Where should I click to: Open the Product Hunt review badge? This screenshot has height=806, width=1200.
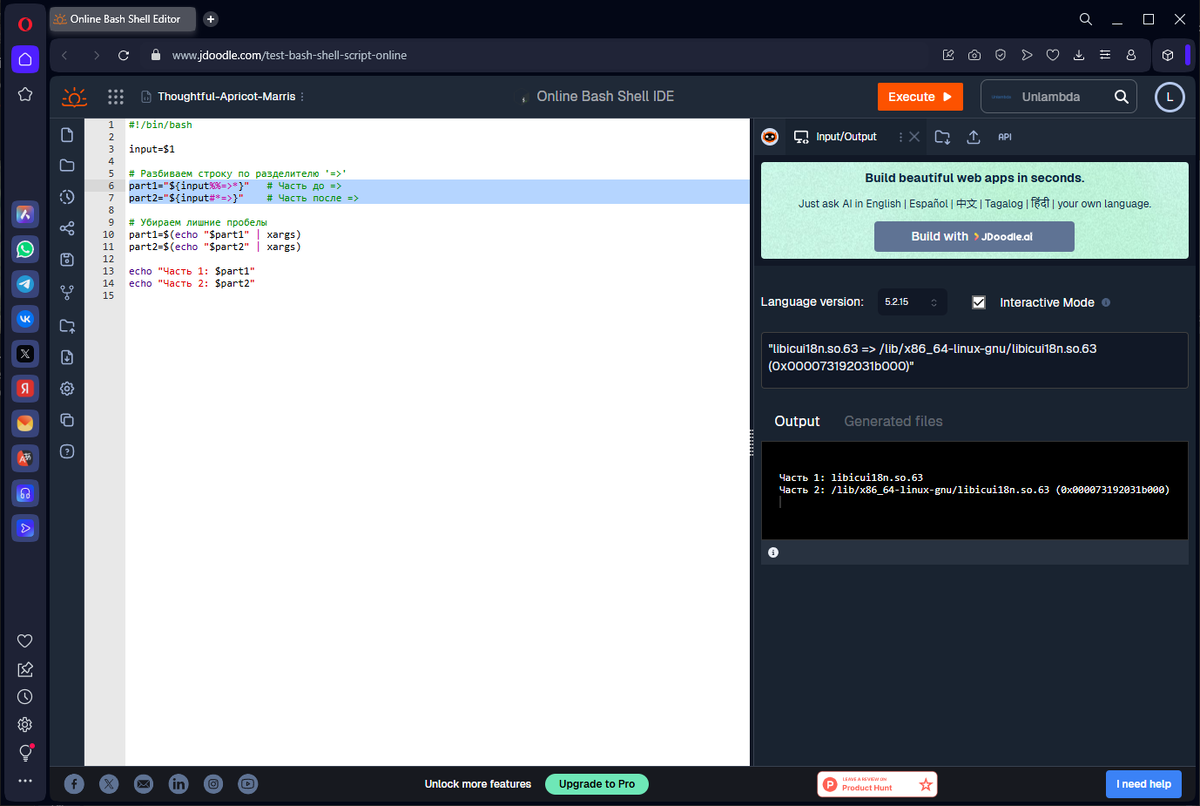pyautogui.click(x=877, y=784)
